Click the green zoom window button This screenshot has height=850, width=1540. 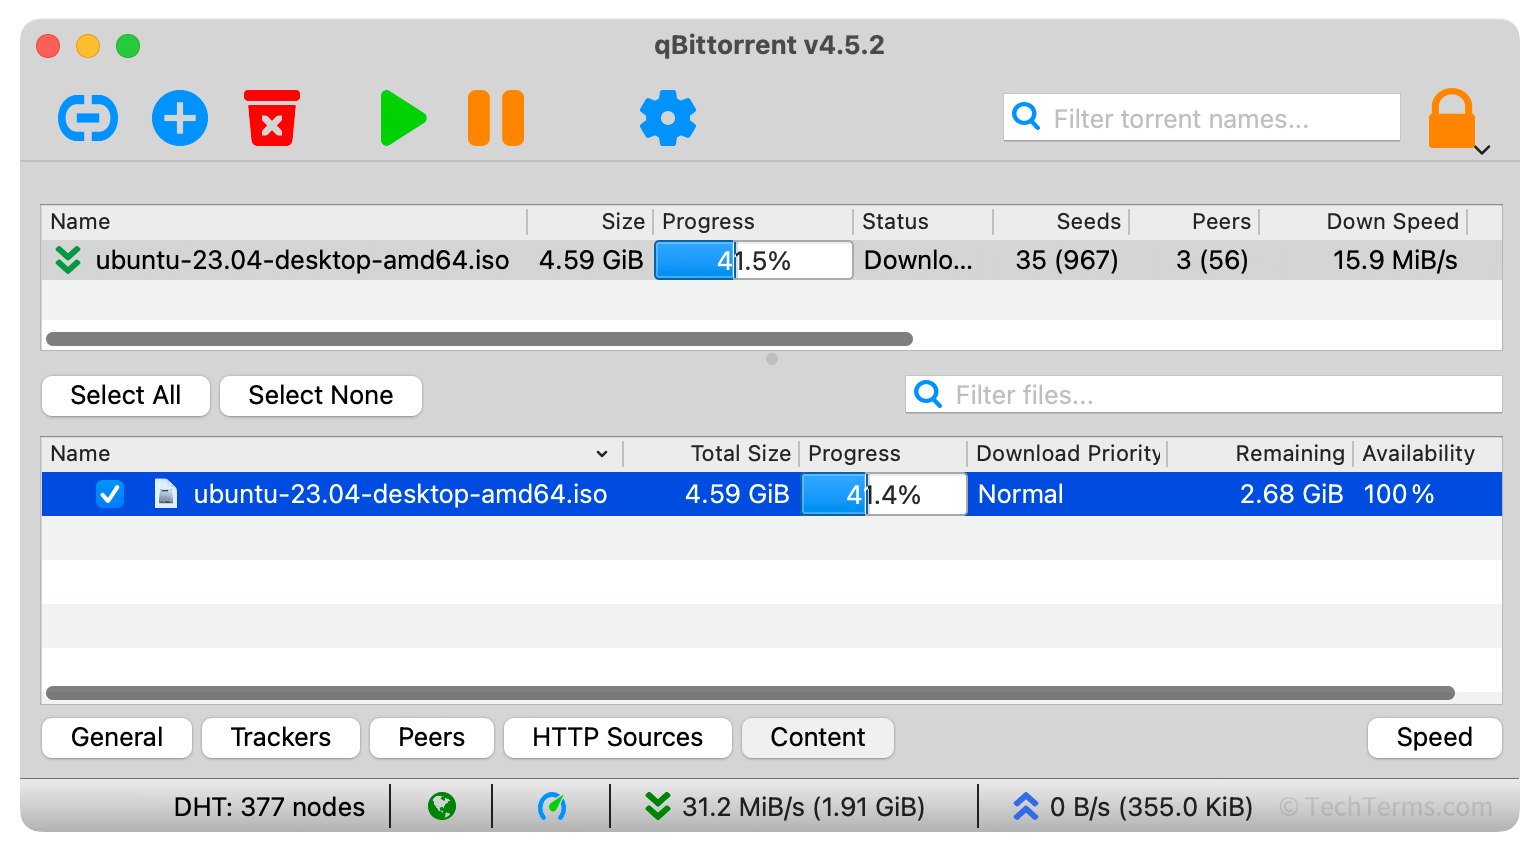pos(128,46)
